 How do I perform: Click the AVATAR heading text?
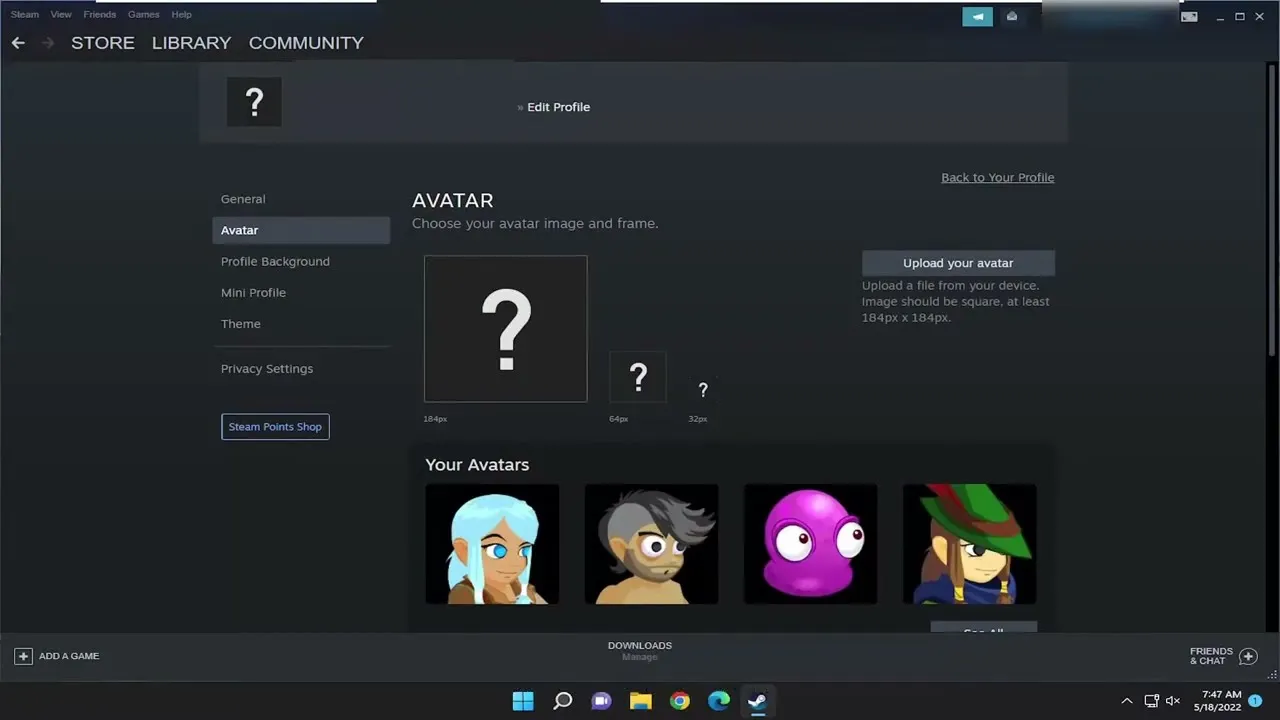(453, 200)
